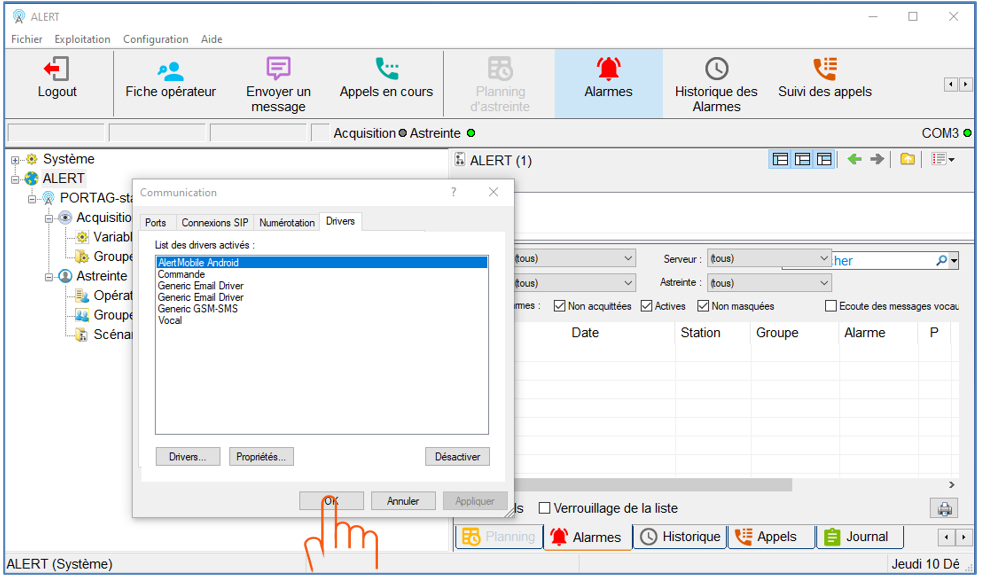The width and height of the screenshot is (982, 581).
Task: Open the Serveur dropdown
Action: coord(768,259)
